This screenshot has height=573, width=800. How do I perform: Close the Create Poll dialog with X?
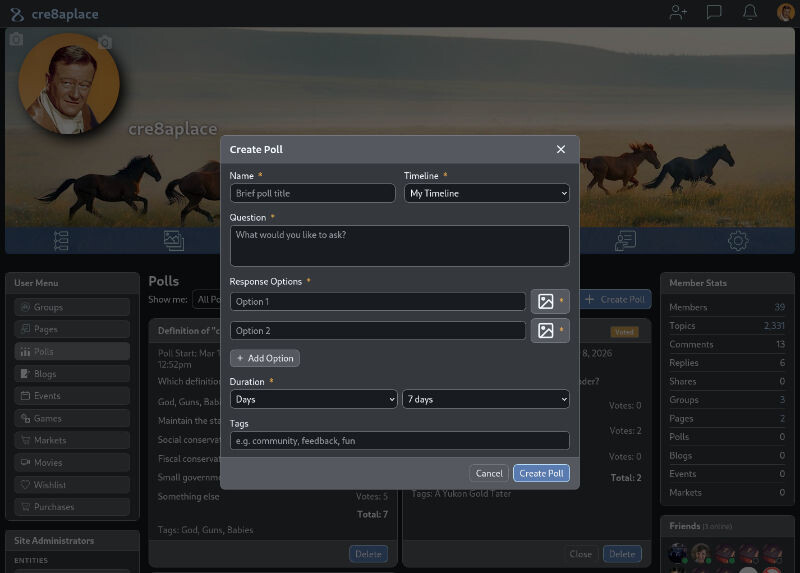[560, 149]
